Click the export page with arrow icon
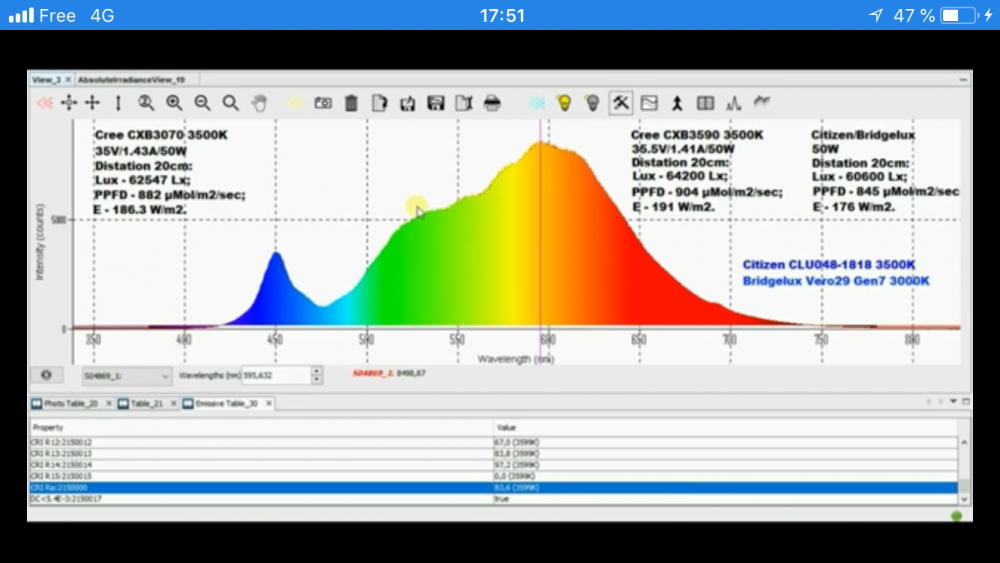This screenshot has width=1000, height=563. pyautogui.click(x=464, y=103)
